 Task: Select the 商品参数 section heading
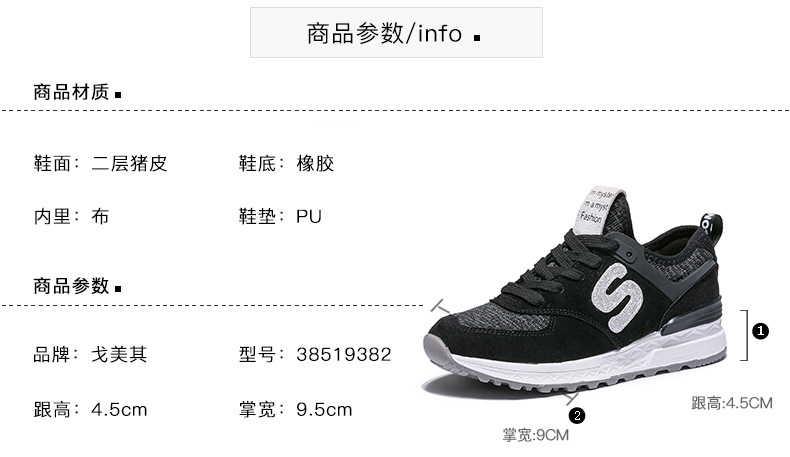(71, 286)
